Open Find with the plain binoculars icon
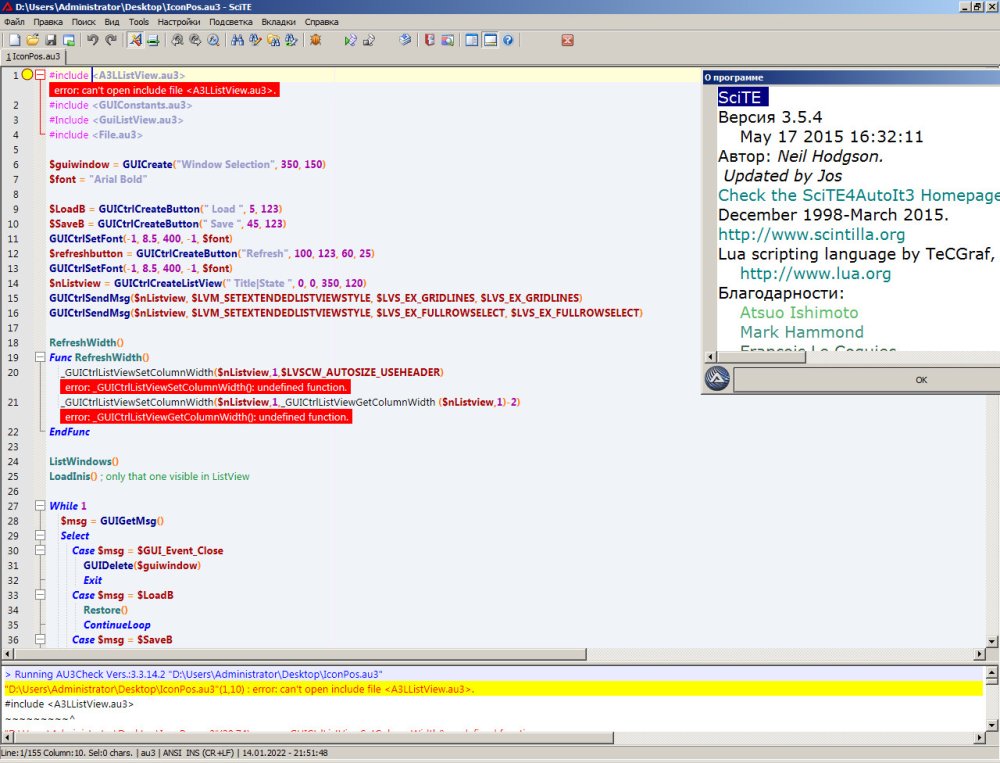The width and height of the screenshot is (1000, 763). coord(237,40)
